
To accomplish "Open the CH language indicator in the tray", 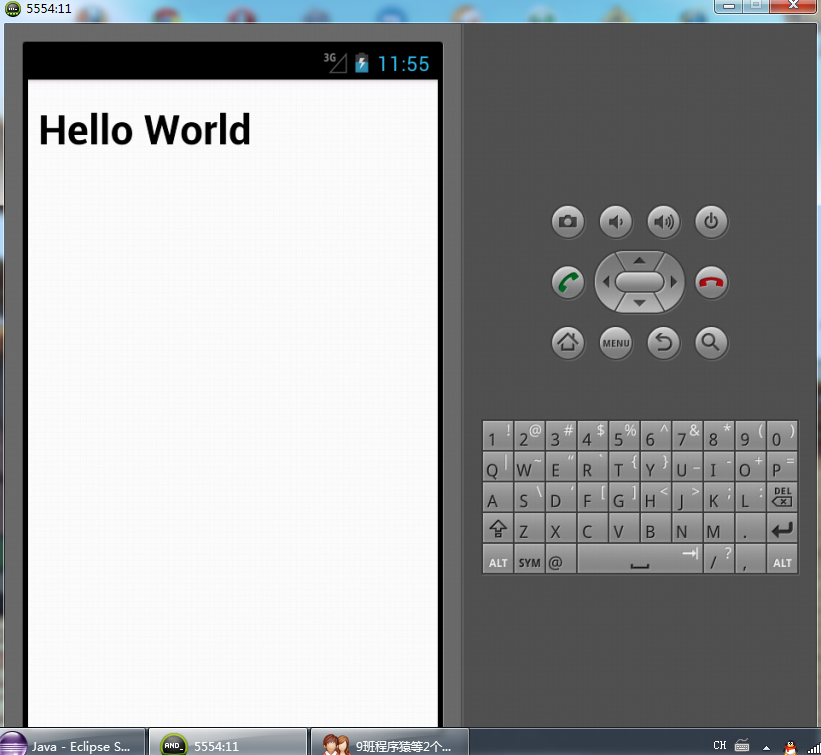I will pos(718,744).
